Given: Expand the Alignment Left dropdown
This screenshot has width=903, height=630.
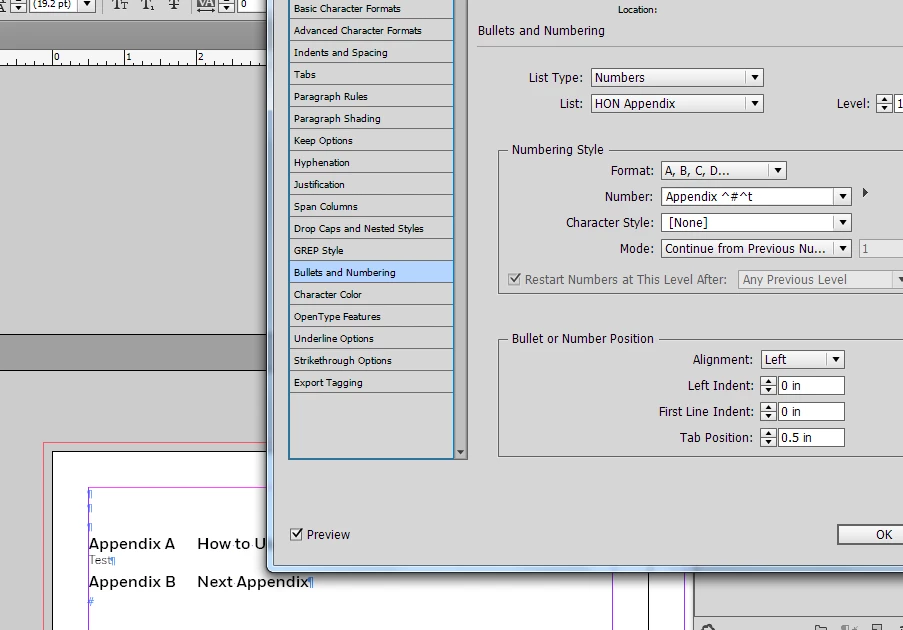Looking at the screenshot, I should pos(803,359).
